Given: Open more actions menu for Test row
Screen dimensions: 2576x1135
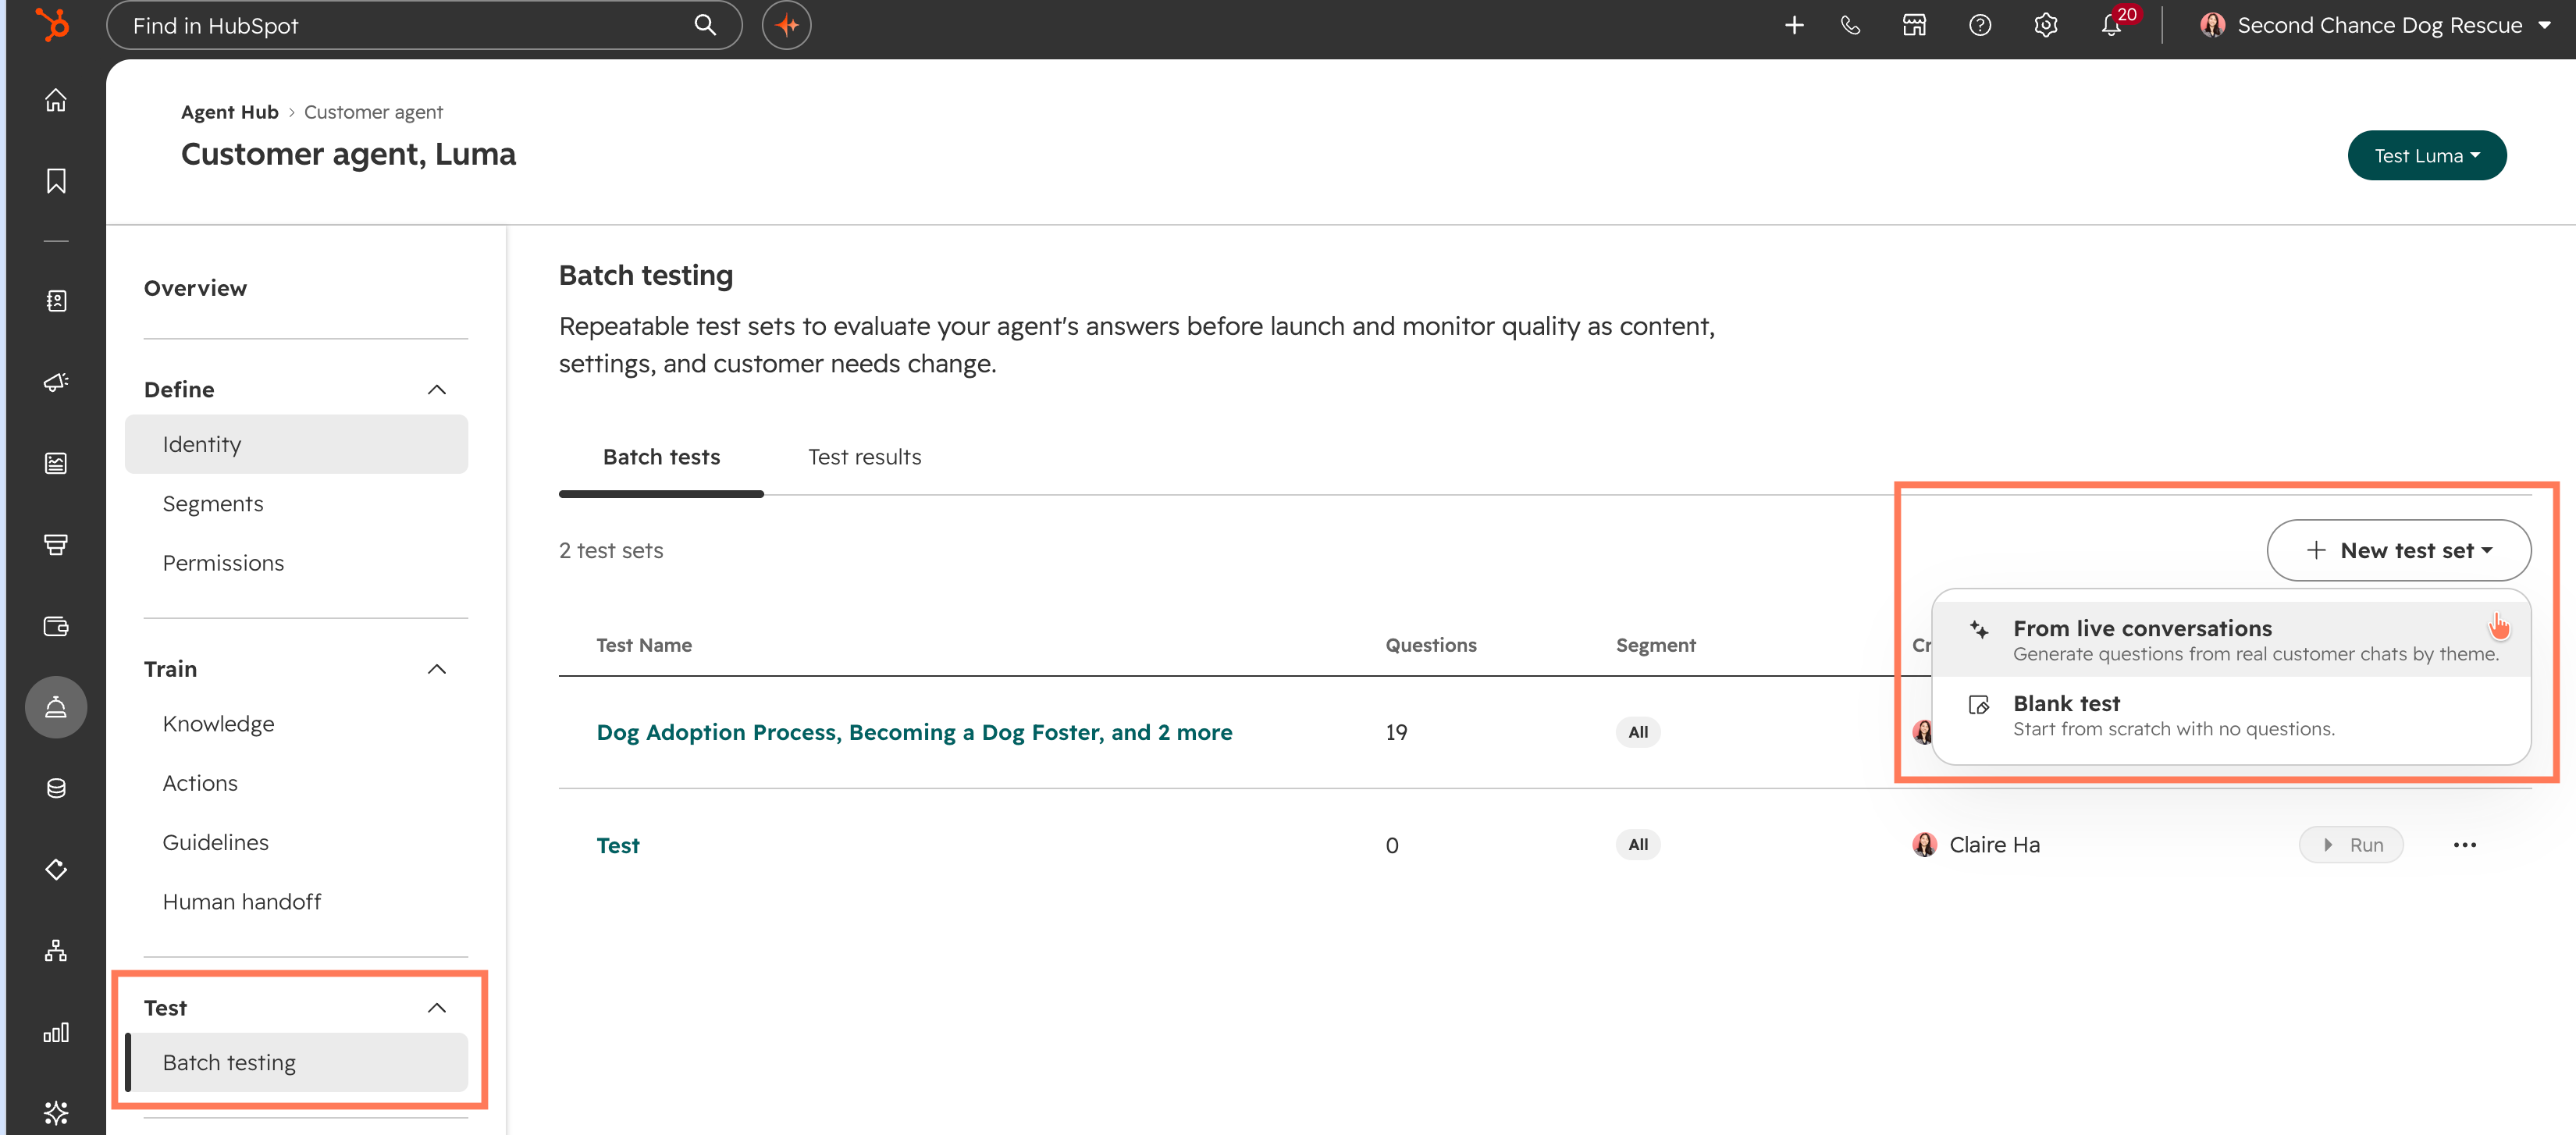Looking at the screenshot, I should click(2464, 845).
